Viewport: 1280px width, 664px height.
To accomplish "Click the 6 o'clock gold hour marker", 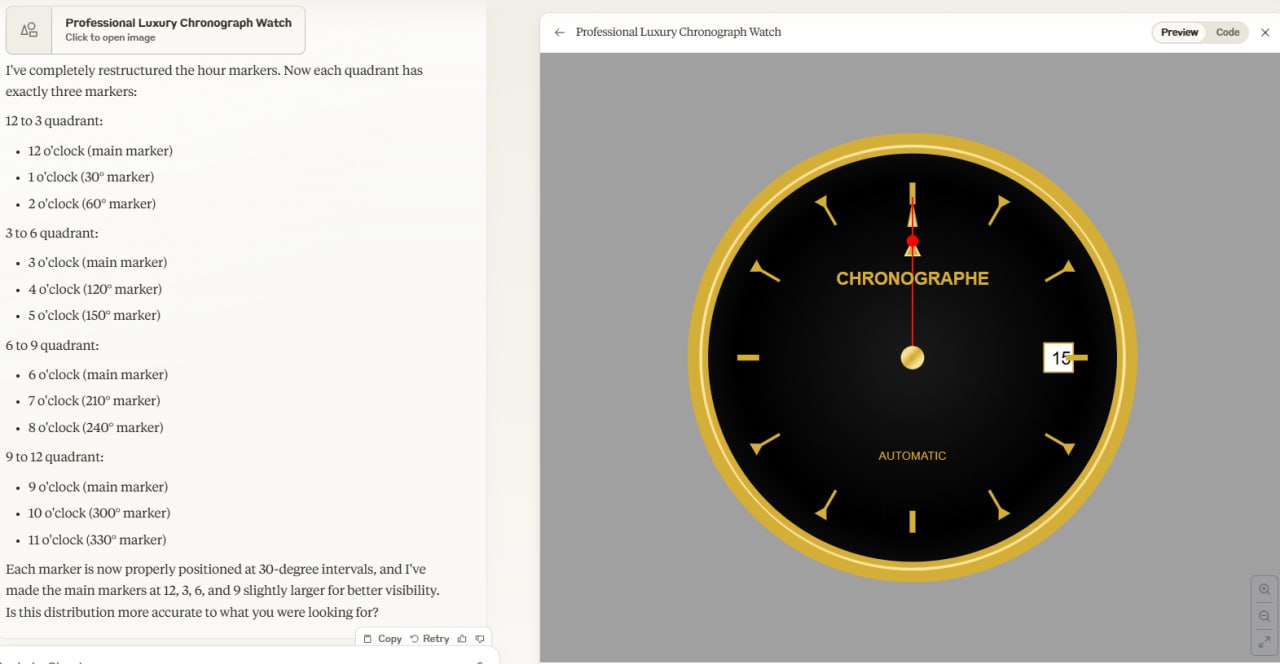I will [912, 521].
